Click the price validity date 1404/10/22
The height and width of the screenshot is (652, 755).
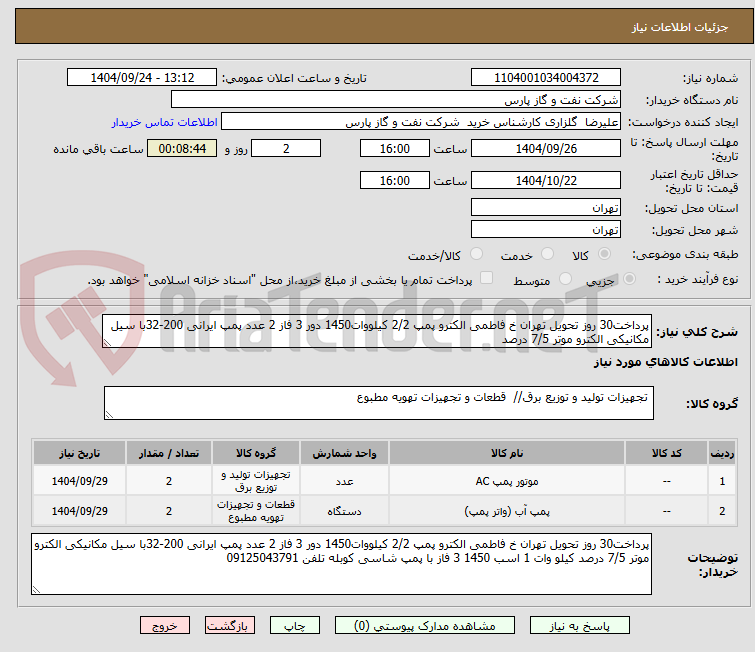[546, 181]
